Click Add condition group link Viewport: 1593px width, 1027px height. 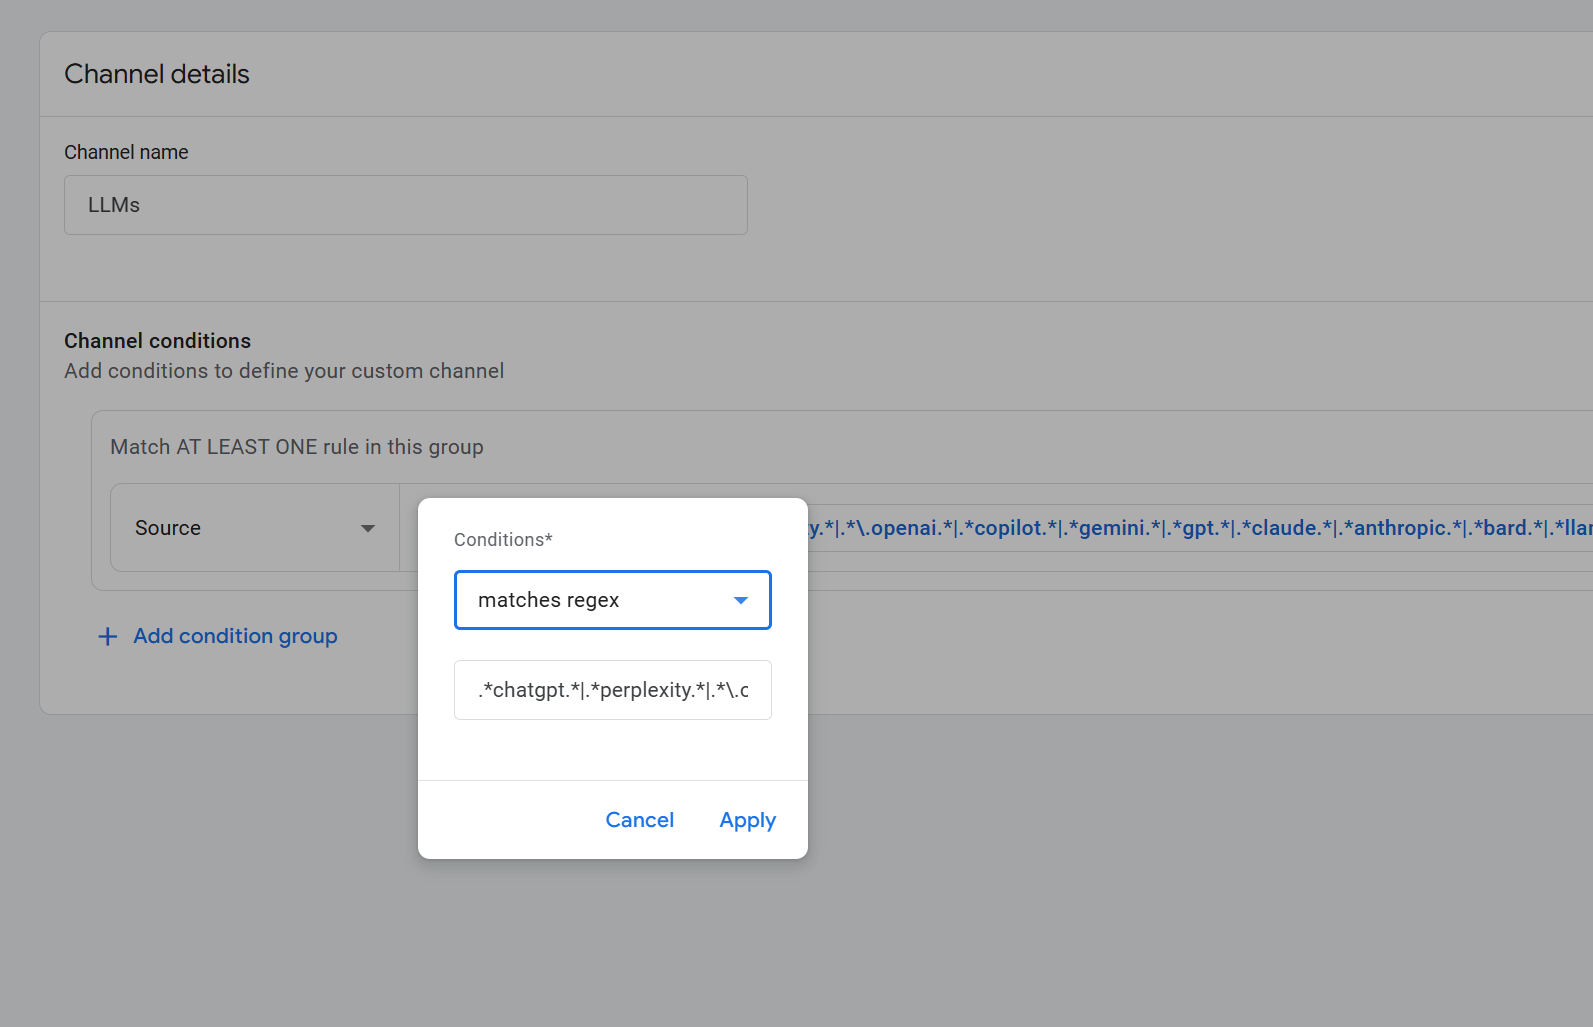pyautogui.click(x=235, y=636)
